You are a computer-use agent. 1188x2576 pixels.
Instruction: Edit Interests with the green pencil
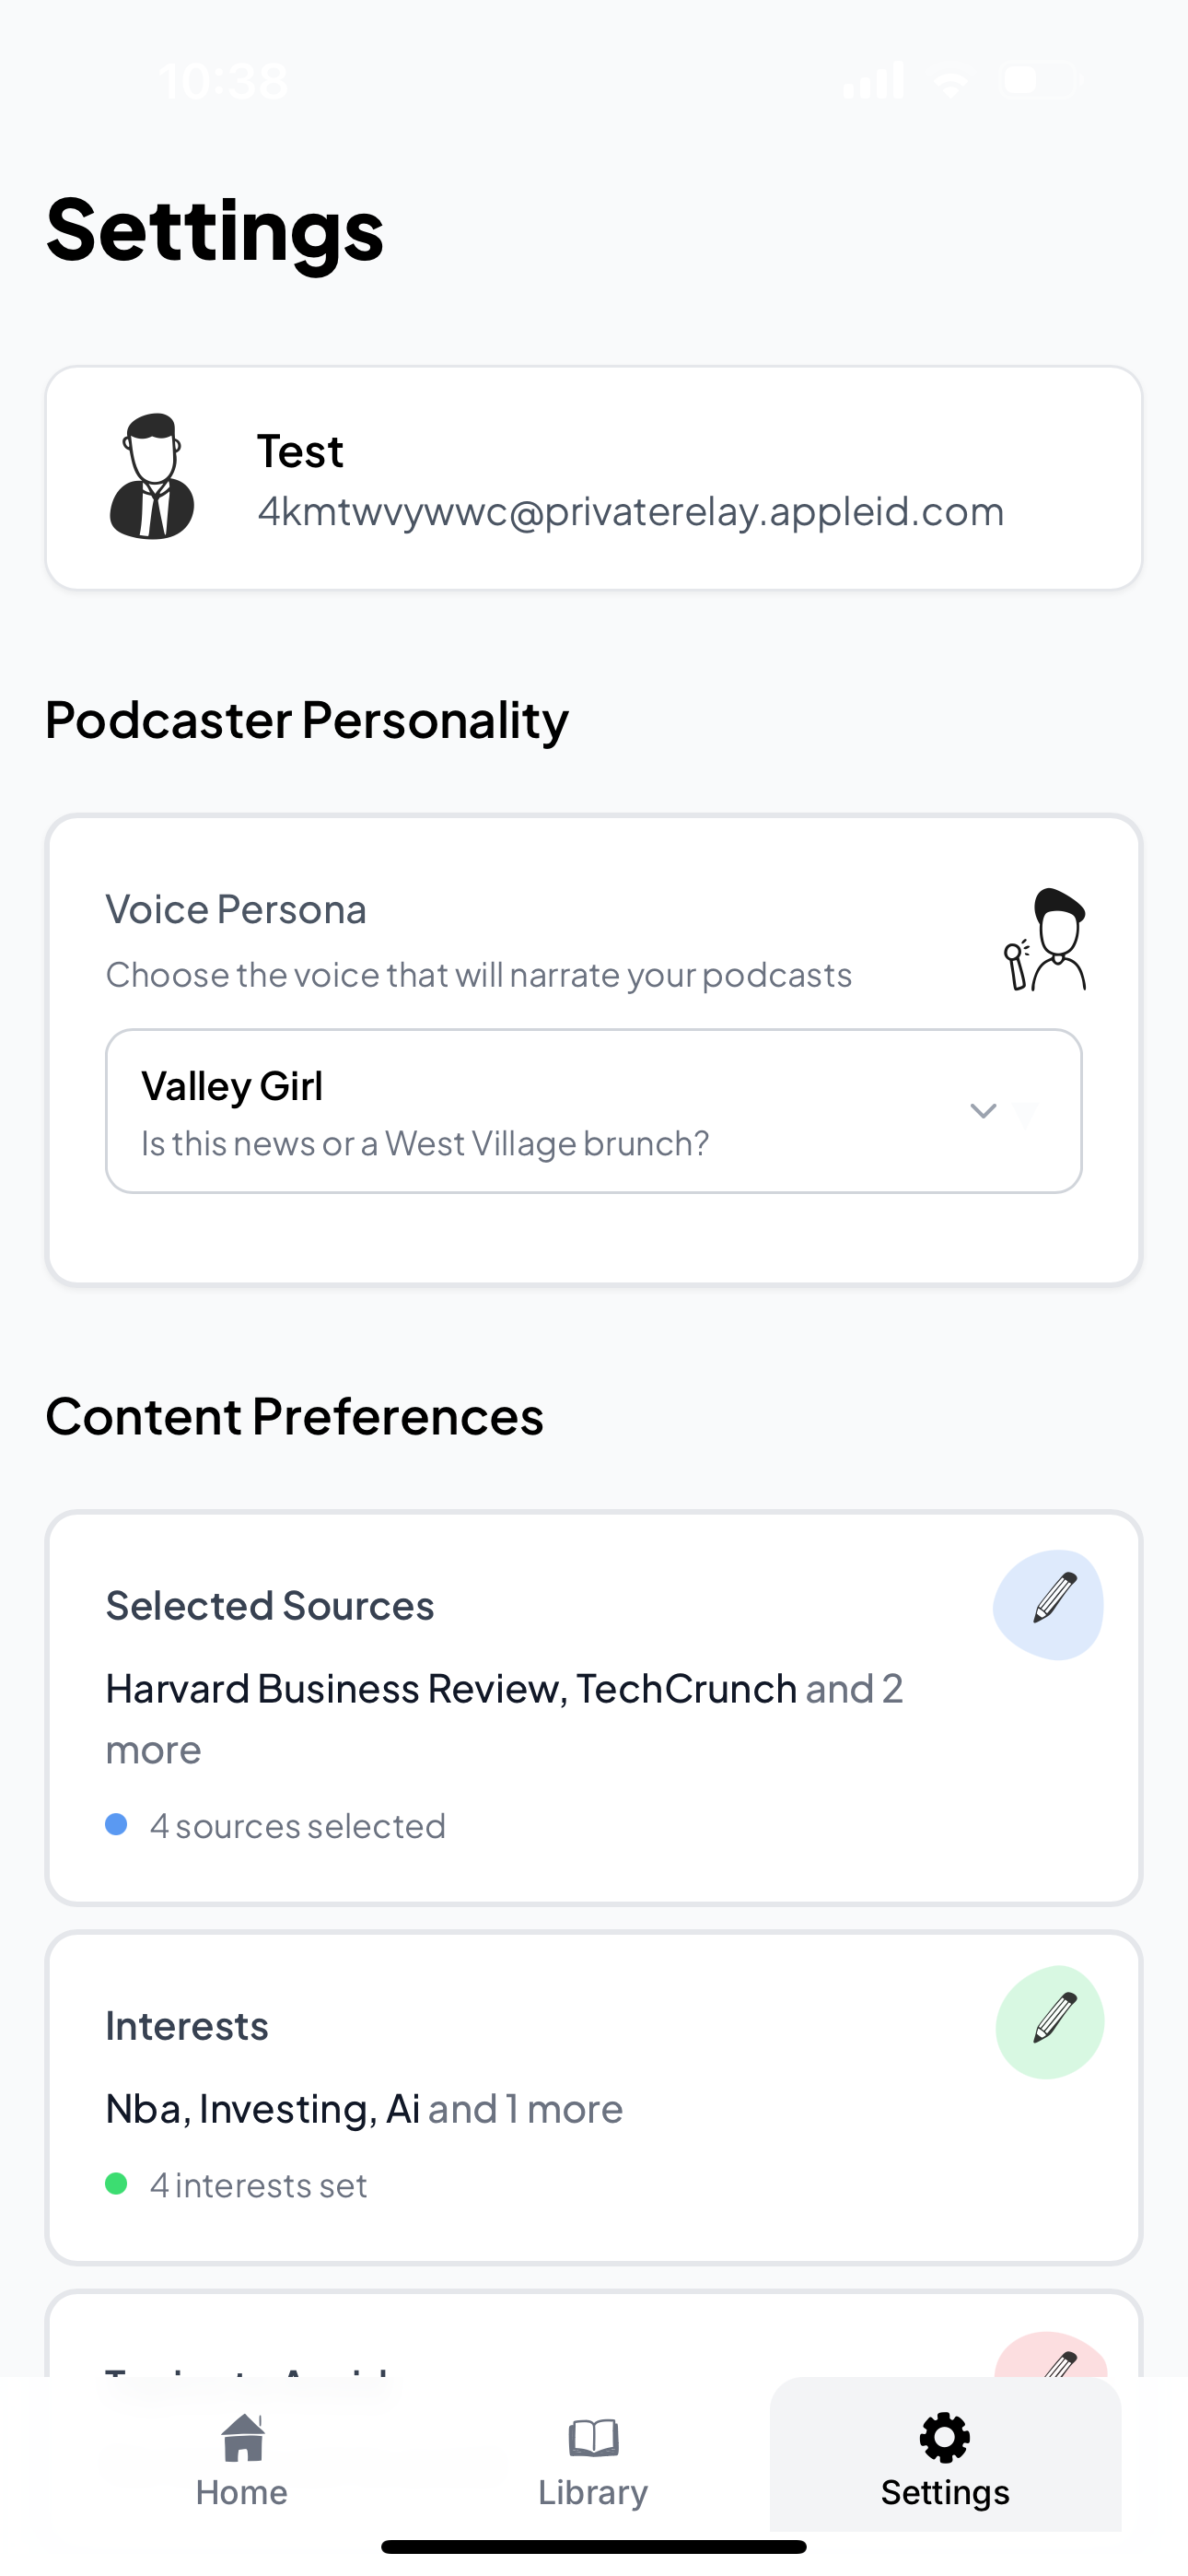(x=1049, y=2022)
